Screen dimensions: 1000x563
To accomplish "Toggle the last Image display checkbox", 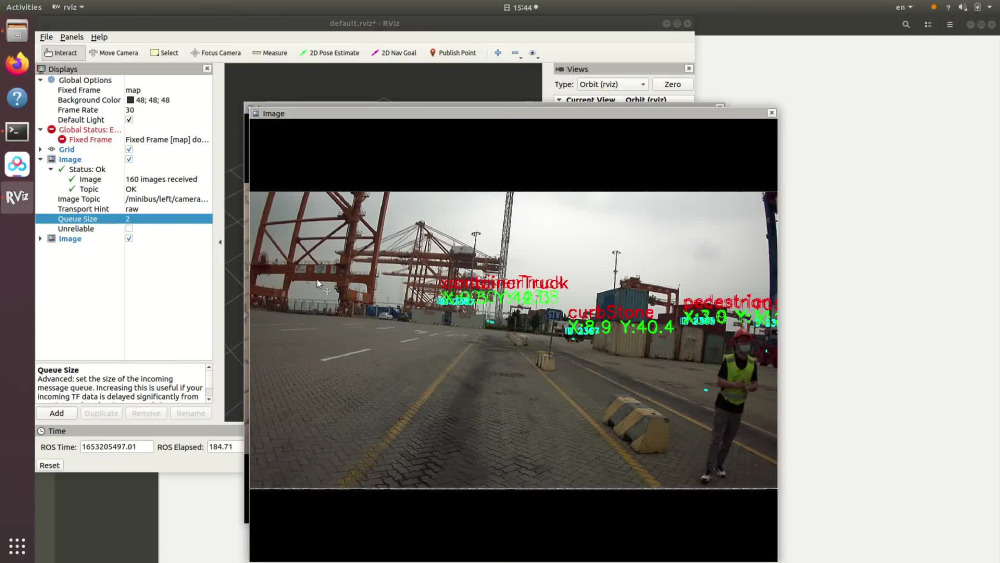I will pos(129,238).
